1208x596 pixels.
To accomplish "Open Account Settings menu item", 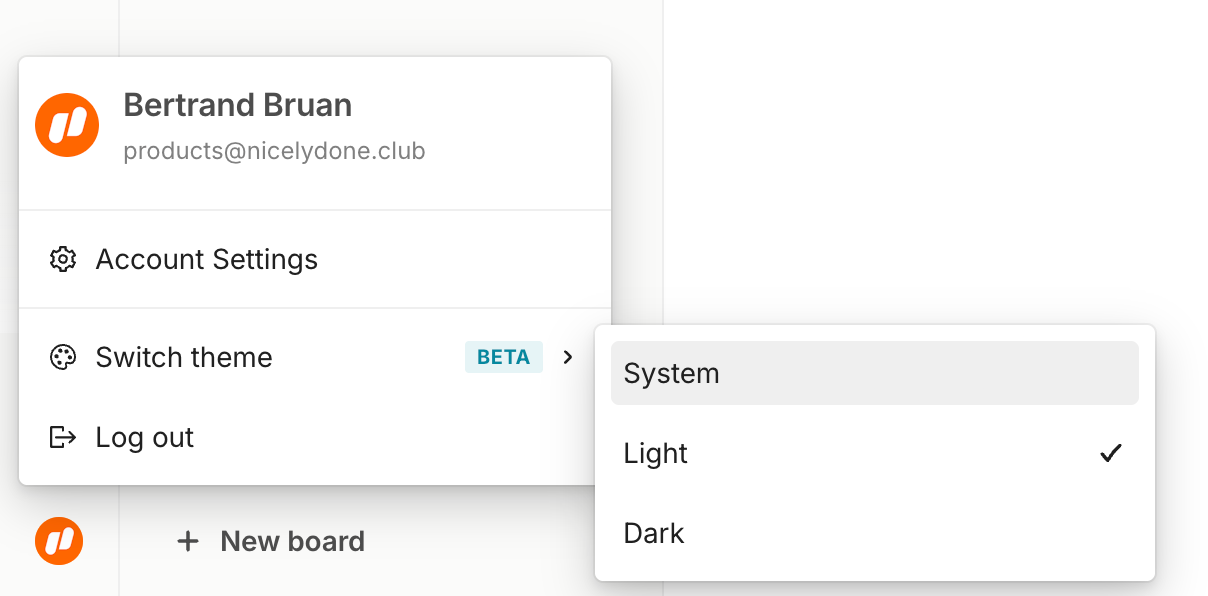I will click(207, 260).
